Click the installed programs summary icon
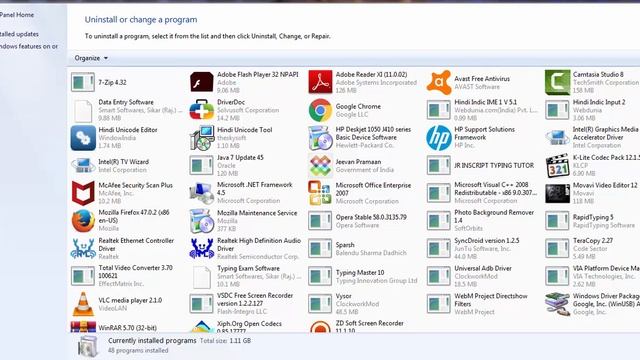Image resolution: width=640 pixels, height=360 pixels. tap(88, 346)
